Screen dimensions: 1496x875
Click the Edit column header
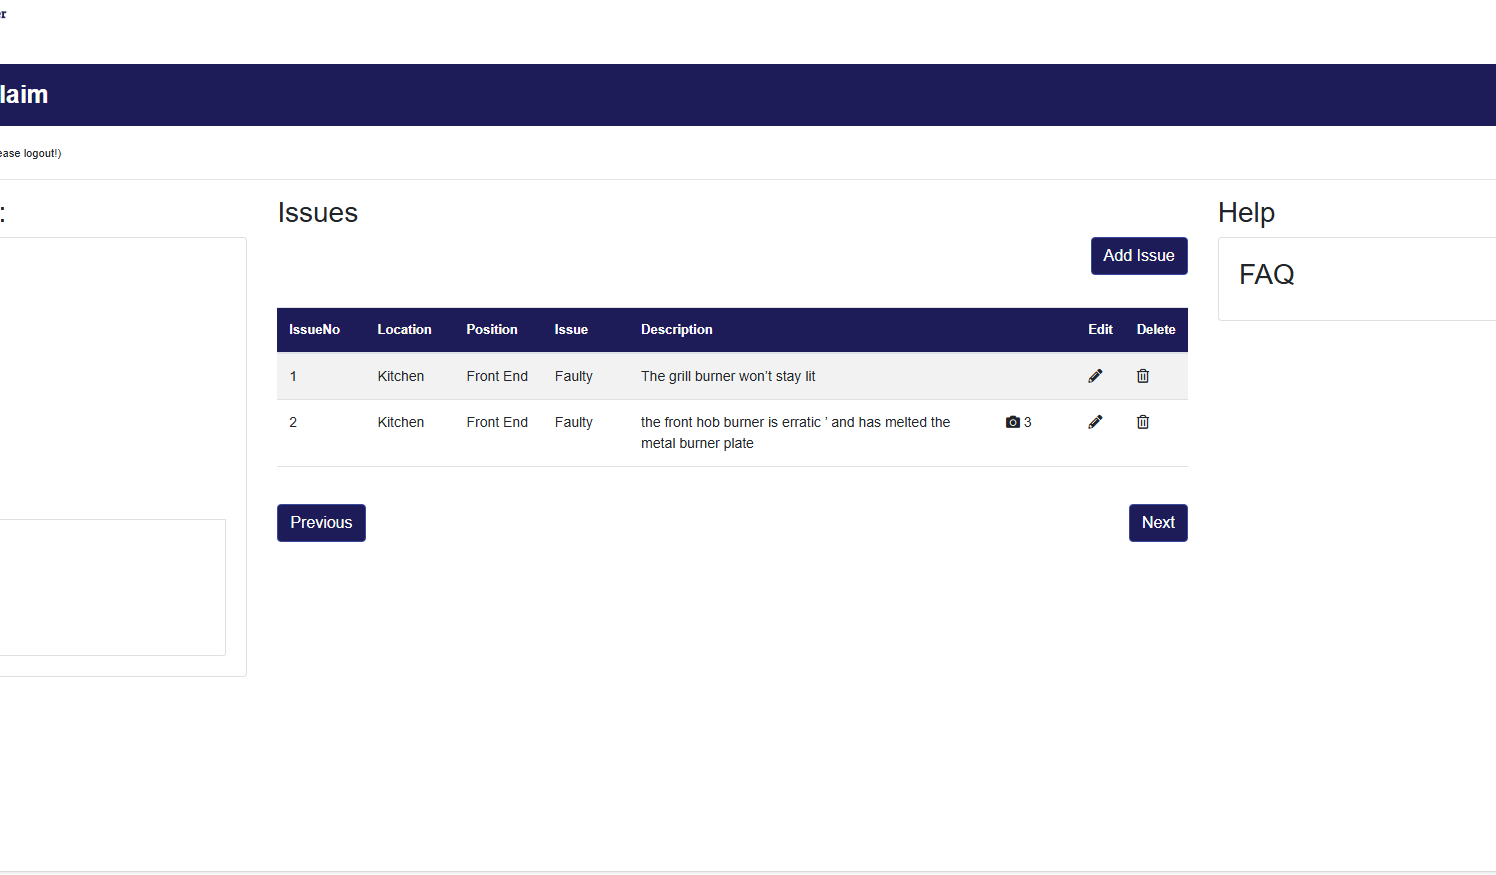pos(1100,330)
